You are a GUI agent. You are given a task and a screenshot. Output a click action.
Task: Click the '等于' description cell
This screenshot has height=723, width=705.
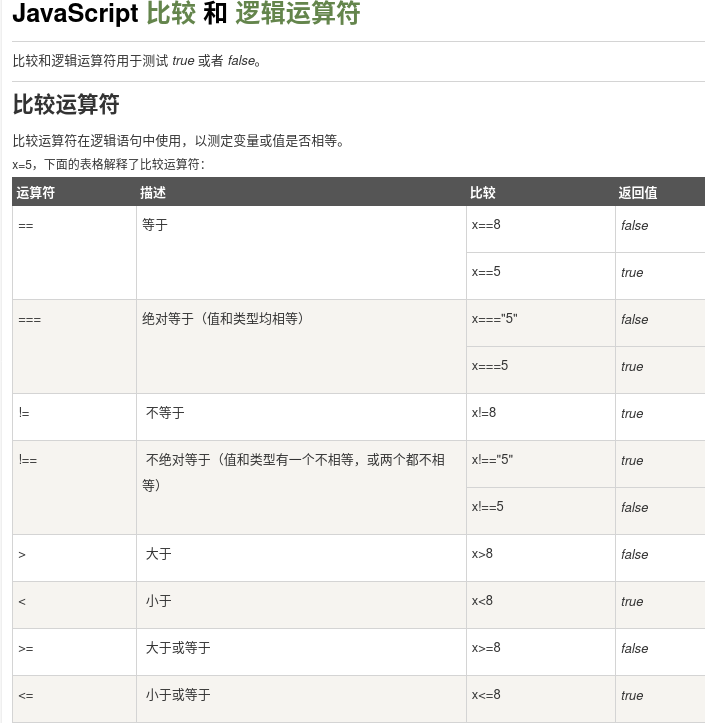point(302,253)
